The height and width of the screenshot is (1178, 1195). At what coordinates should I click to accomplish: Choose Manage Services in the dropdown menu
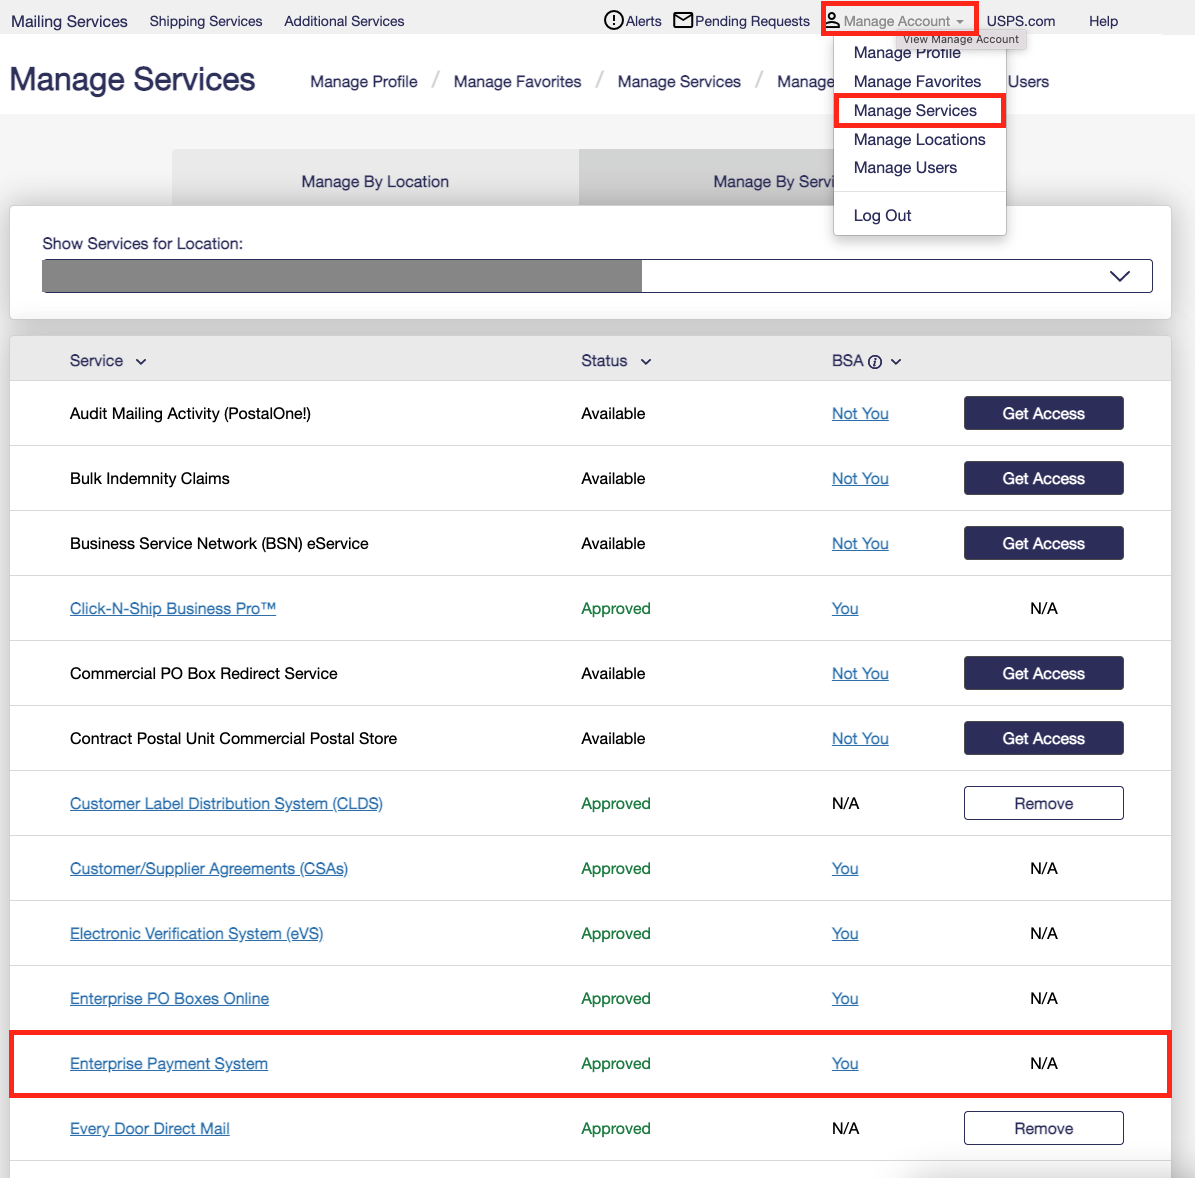tap(915, 110)
